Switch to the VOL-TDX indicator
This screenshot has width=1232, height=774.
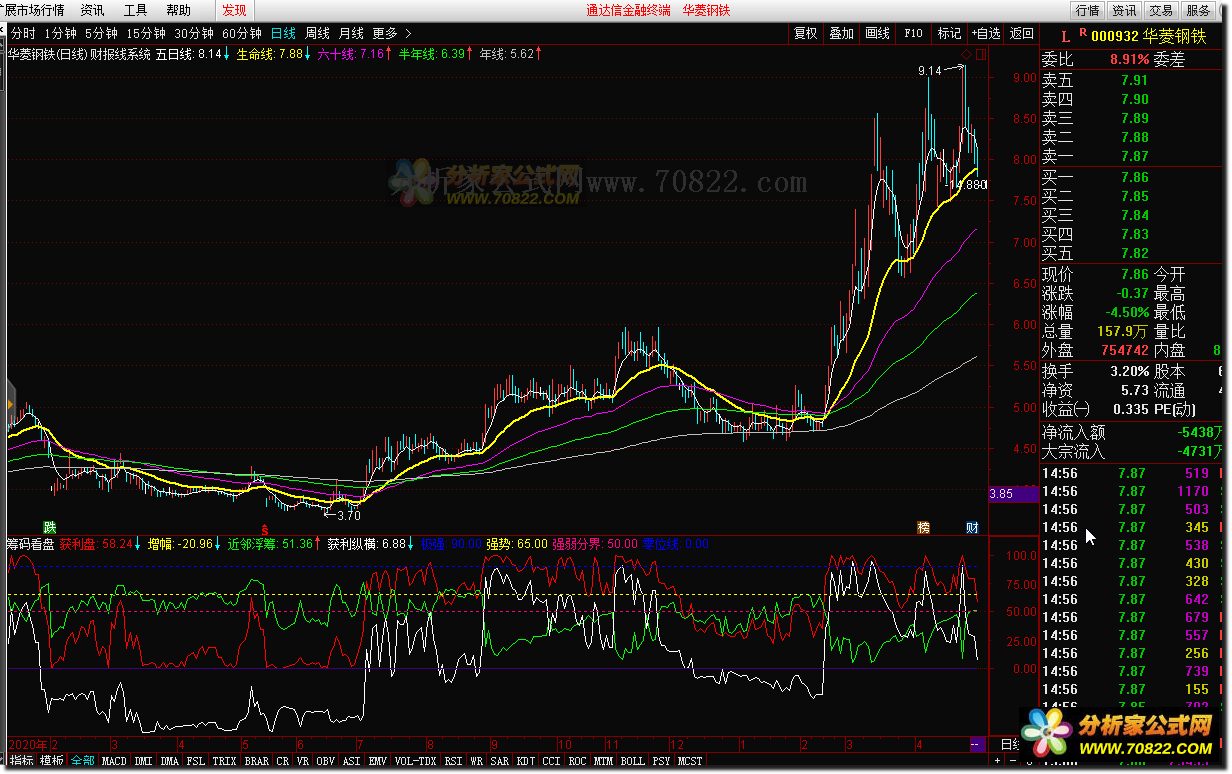click(x=416, y=761)
